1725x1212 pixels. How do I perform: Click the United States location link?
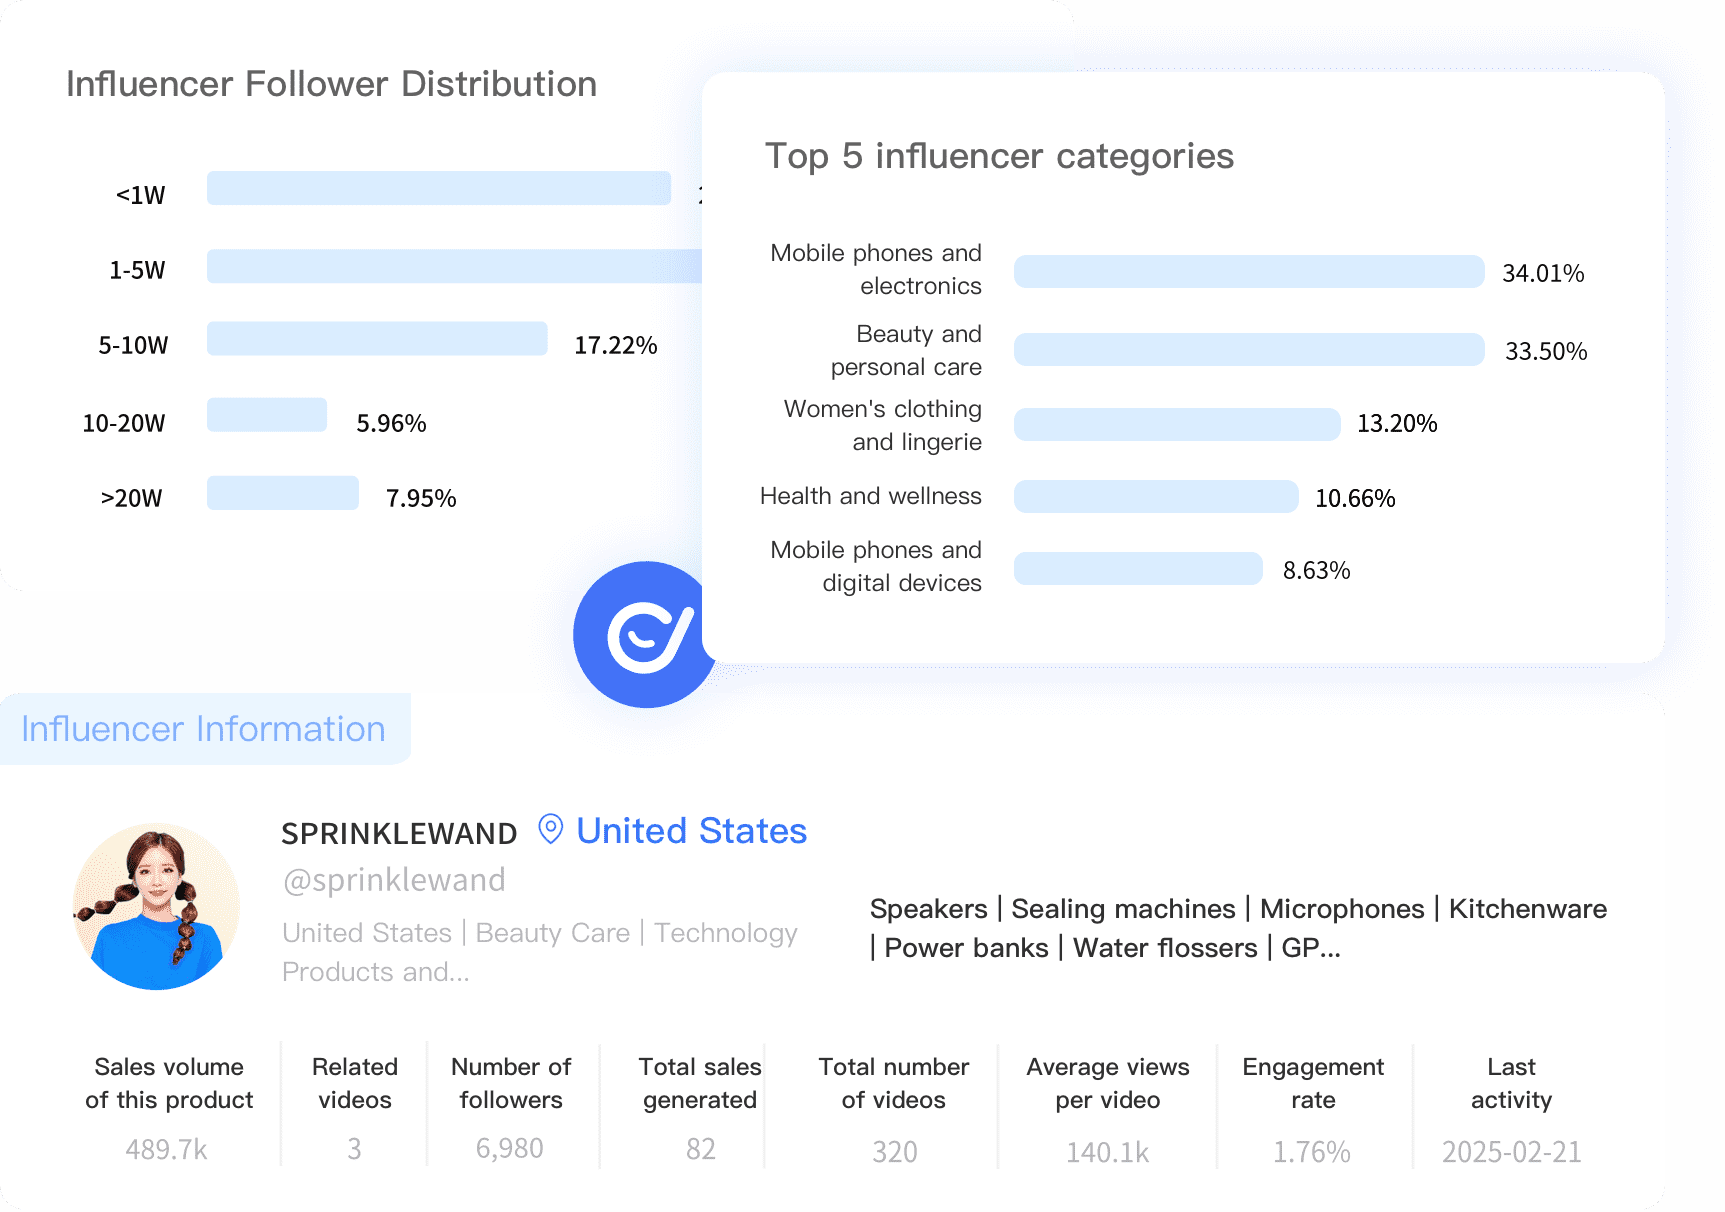(691, 831)
